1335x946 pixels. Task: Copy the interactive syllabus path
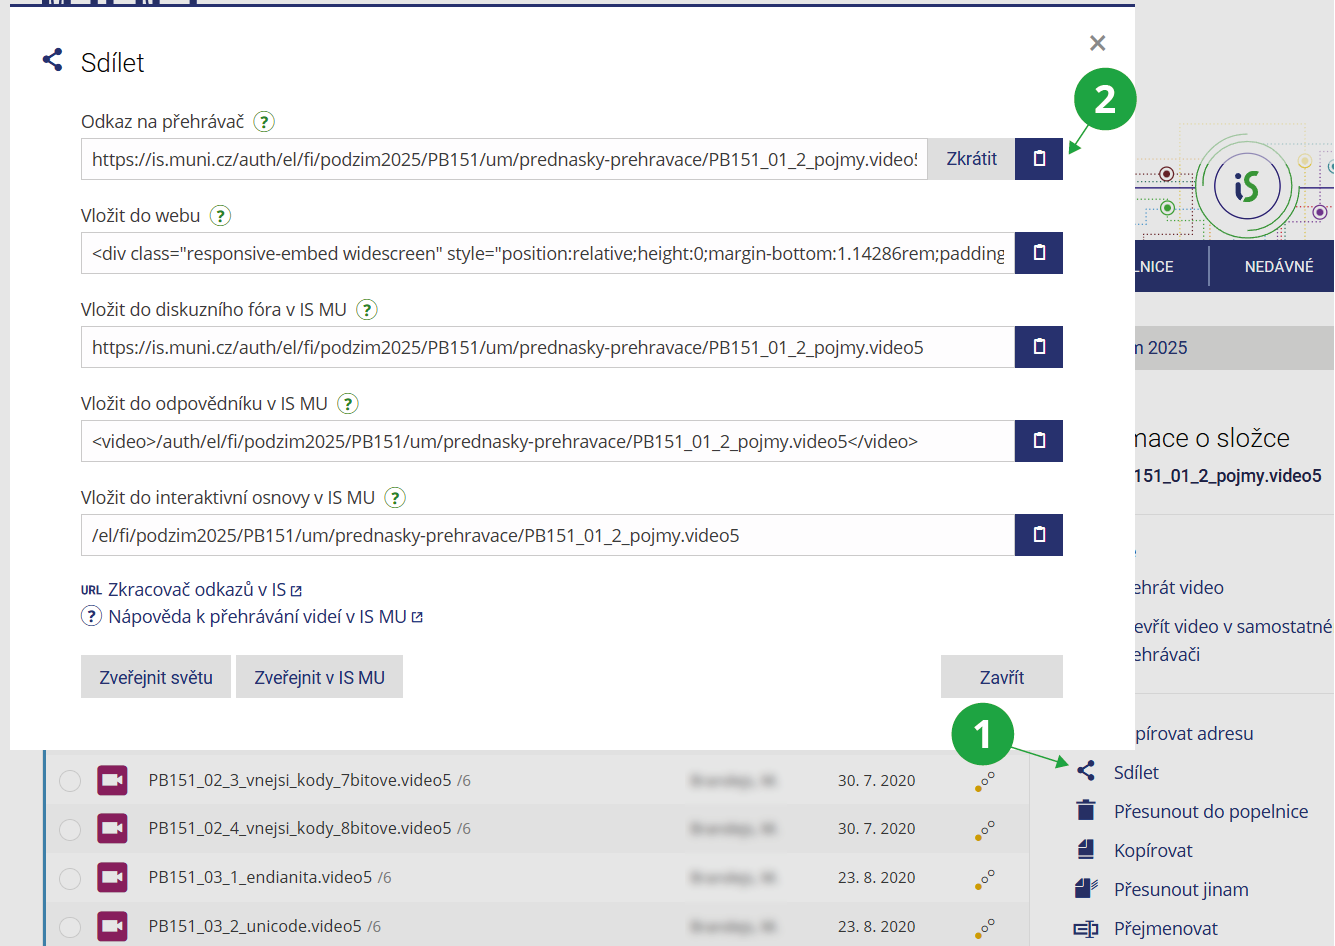coord(1038,535)
